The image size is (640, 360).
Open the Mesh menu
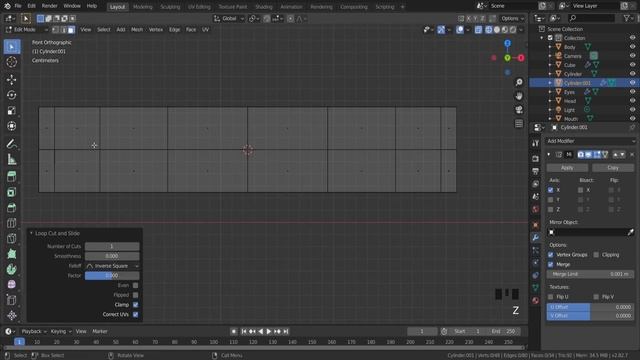(x=137, y=30)
